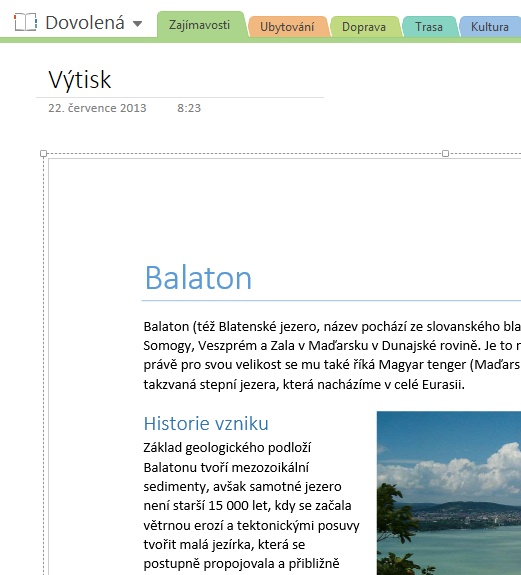Select the top-left printout resize handle
Viewport: 521px width, 575px height.
(44, 153)
